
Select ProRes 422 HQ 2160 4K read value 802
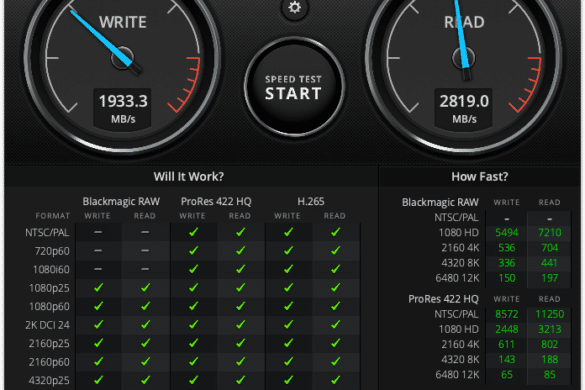[550, 344]
